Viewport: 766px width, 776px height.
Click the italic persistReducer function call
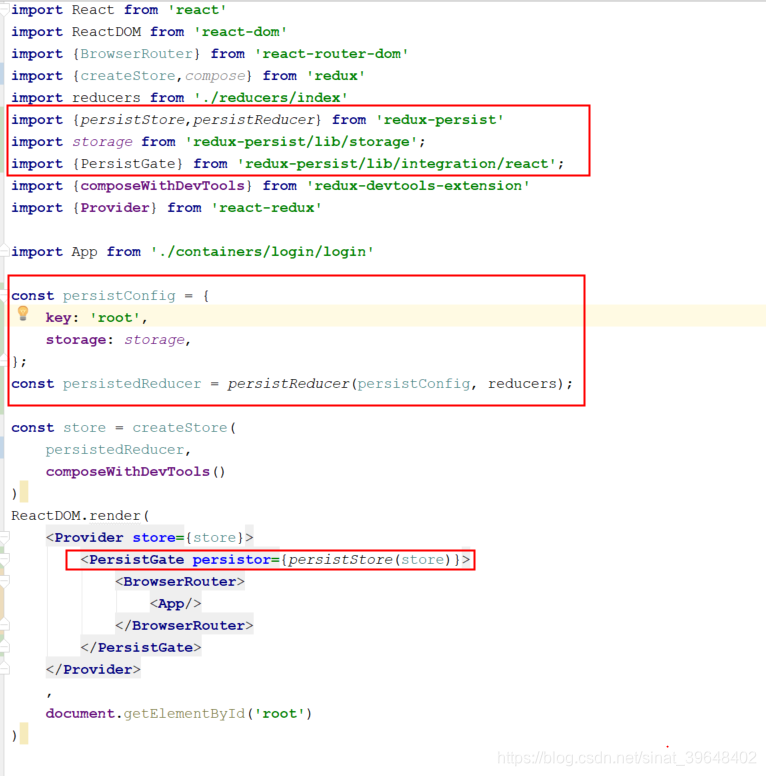coord(288,384)
